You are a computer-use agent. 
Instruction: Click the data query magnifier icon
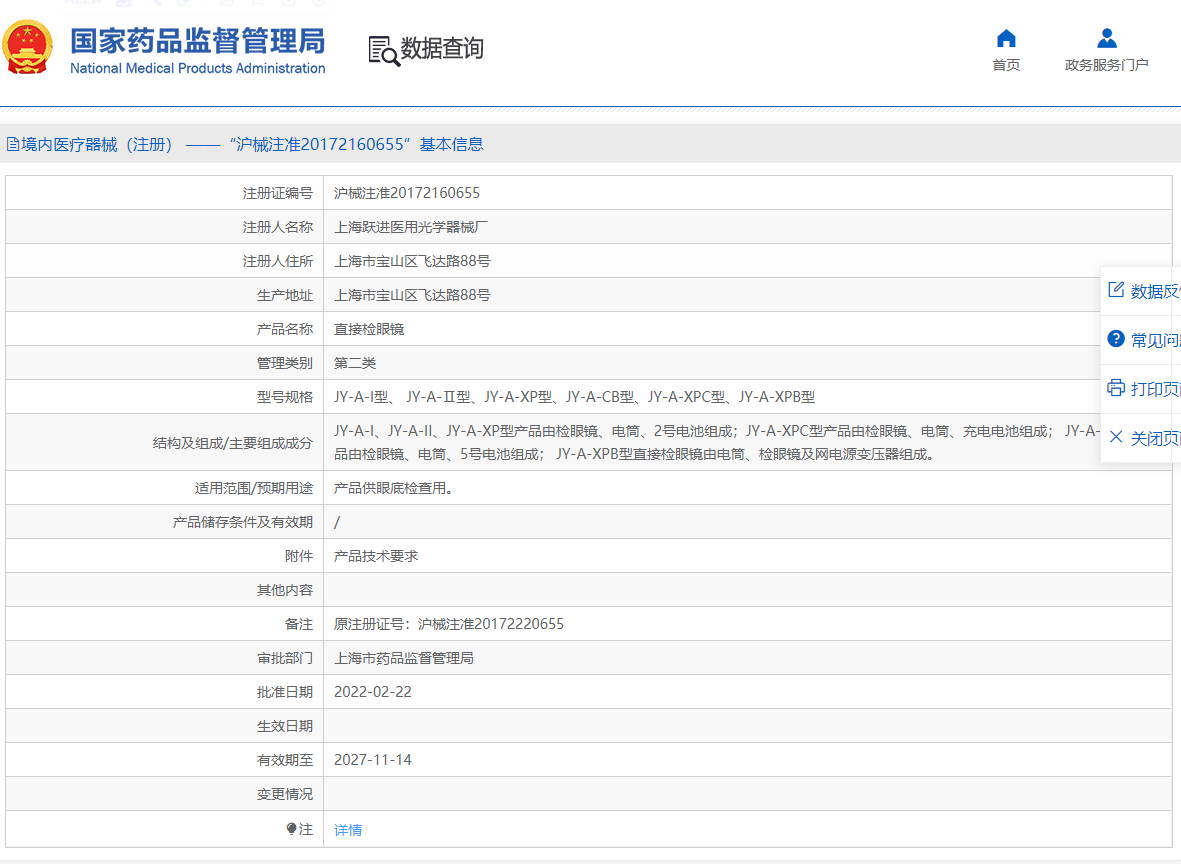point(384,50)
